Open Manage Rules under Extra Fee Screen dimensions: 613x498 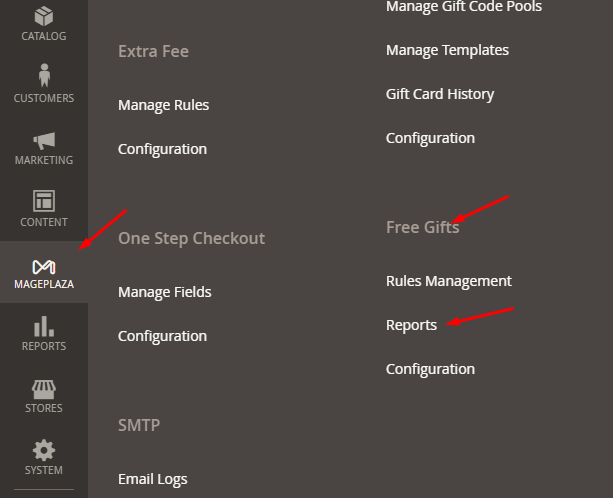coord(163,105)
